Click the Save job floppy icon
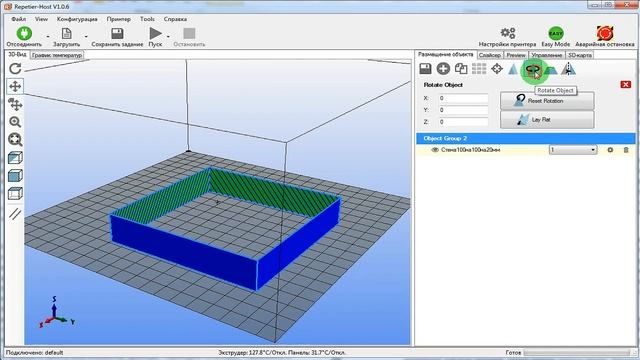 tap(117, 33)
